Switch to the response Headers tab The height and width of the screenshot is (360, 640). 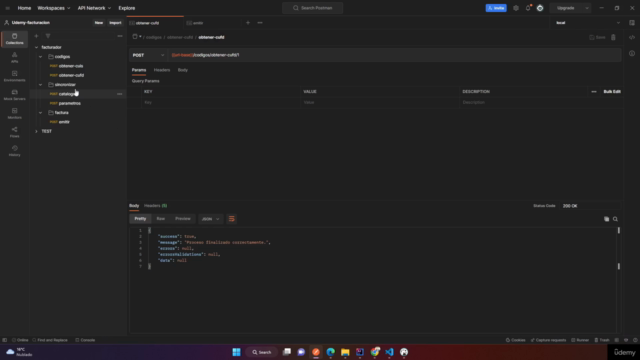pyautogui.click(x=155, y=206)
